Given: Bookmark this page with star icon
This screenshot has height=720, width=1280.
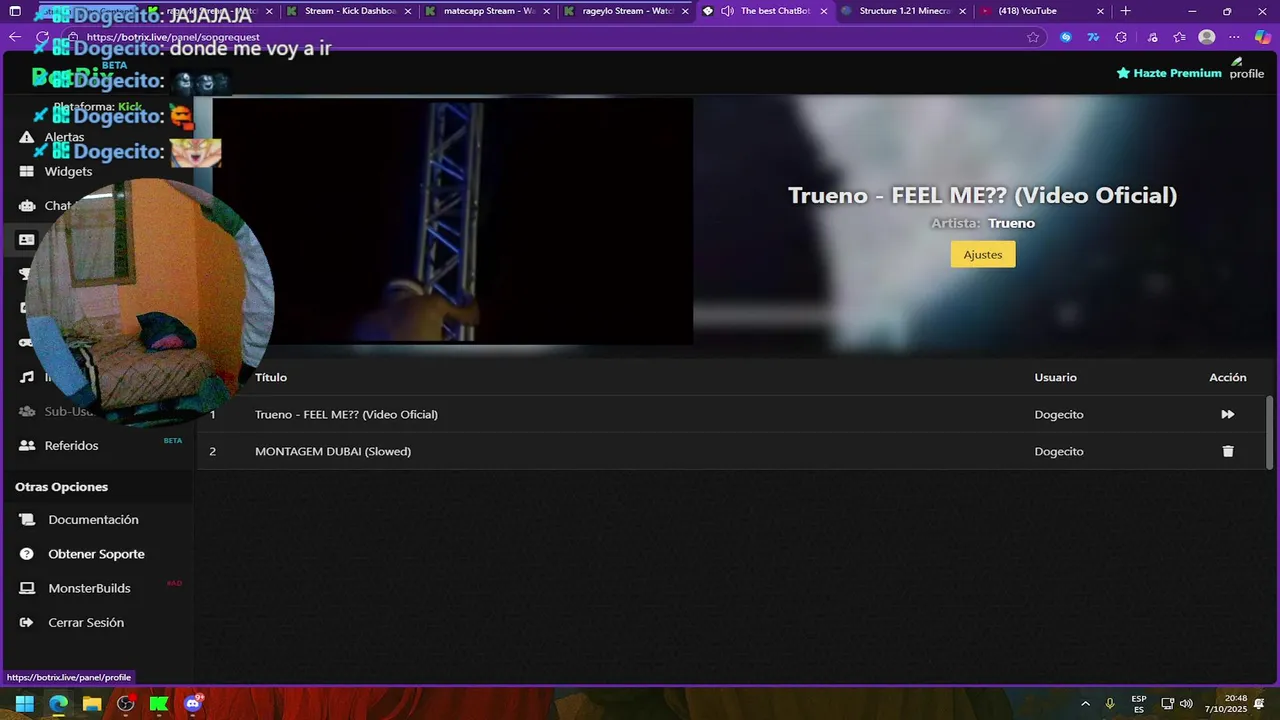Looking at the screenshot, I should [x=1033, y=37].
